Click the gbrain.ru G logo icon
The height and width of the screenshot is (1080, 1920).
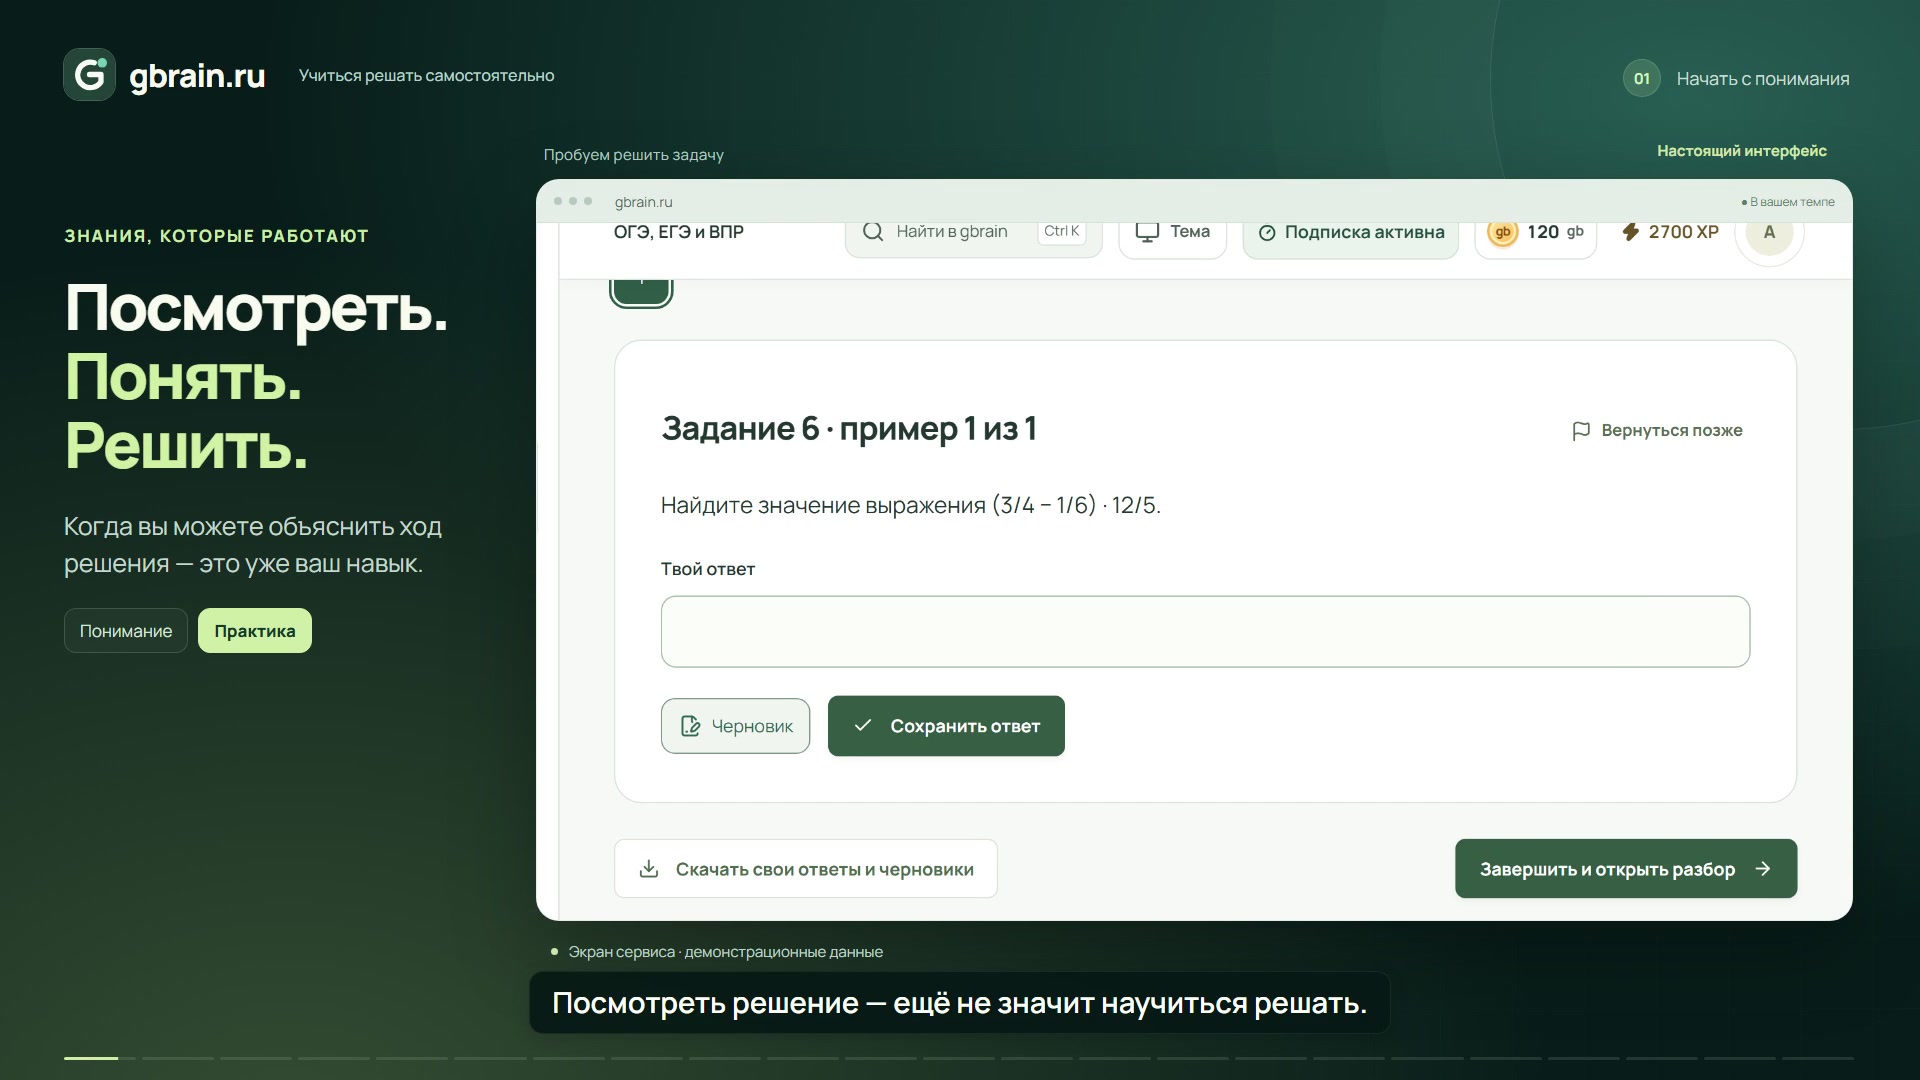[89, 75]
